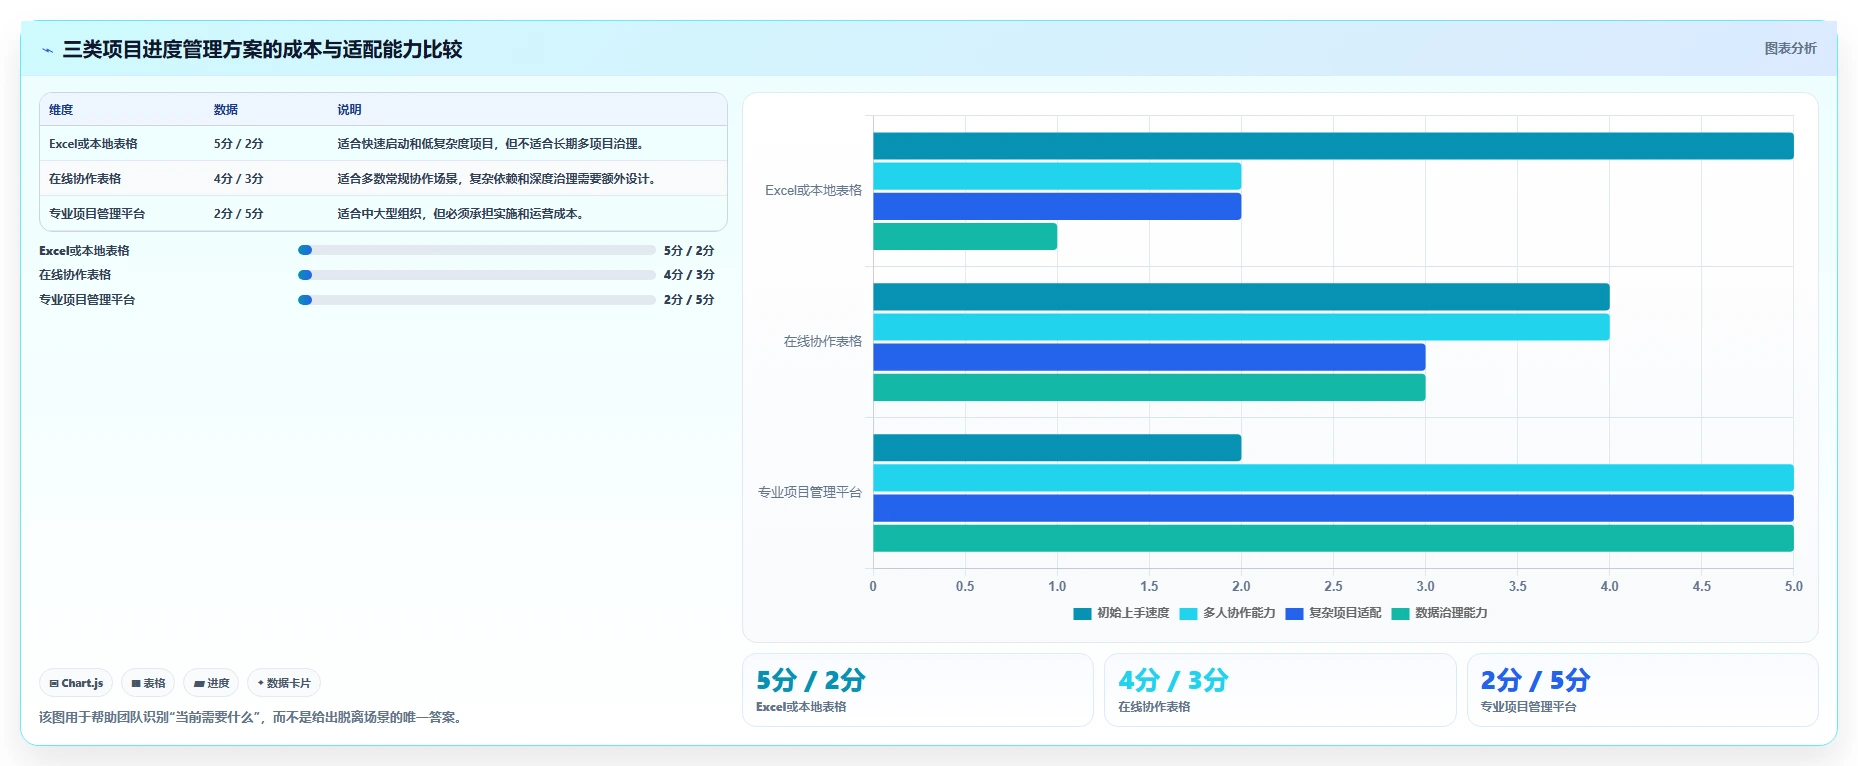The width and height of the screenshot is (1858, 766).
Task: Click Excel或本地表格's blue 复杂项目适配 bar
Action: click(x=1057, y=206)
